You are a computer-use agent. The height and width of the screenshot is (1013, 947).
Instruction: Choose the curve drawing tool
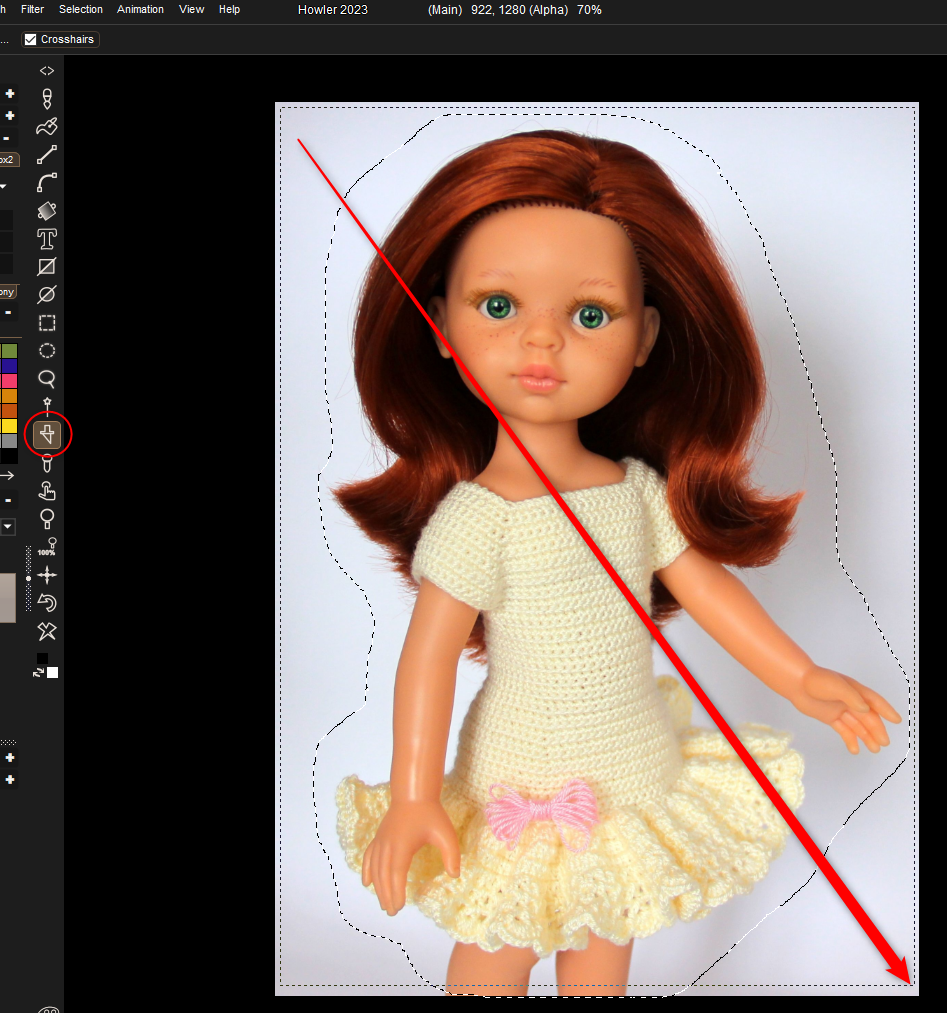point(46,183)
